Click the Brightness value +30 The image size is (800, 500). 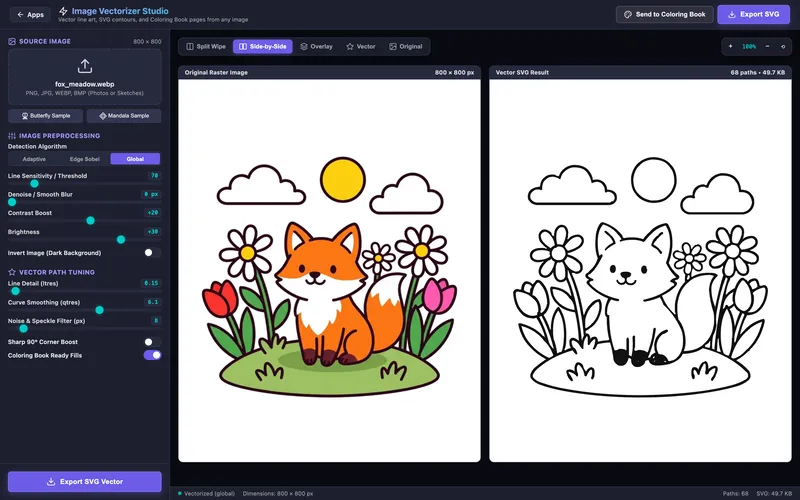coord(153,232)
